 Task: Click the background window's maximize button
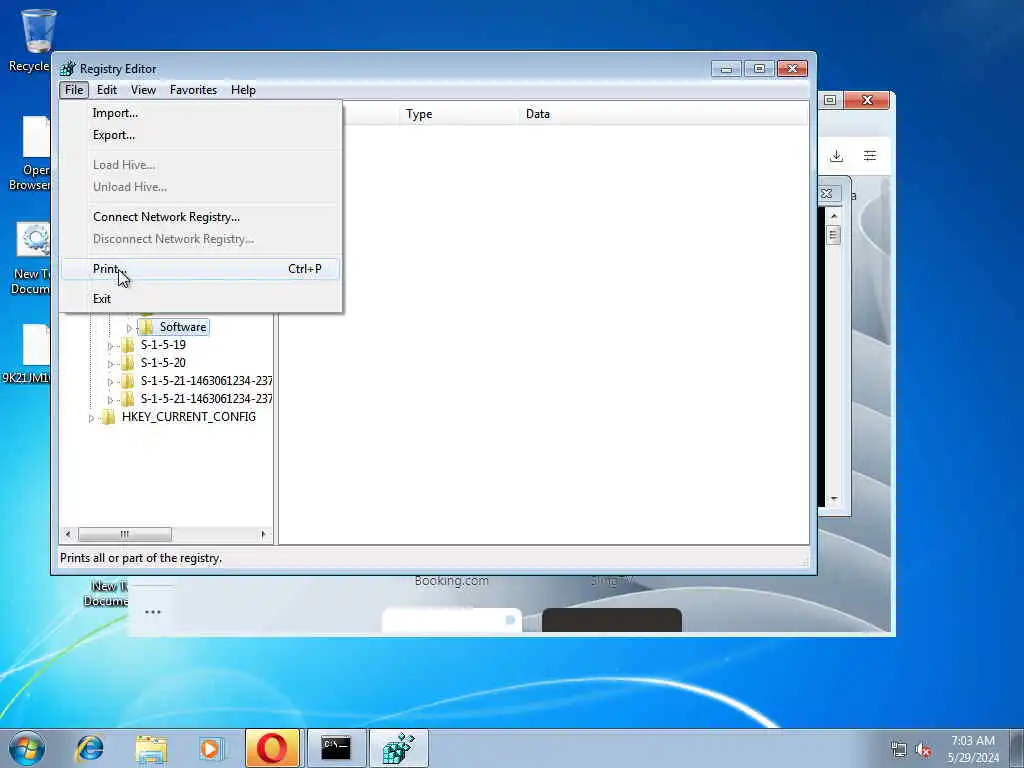click(x=829, y=100)
